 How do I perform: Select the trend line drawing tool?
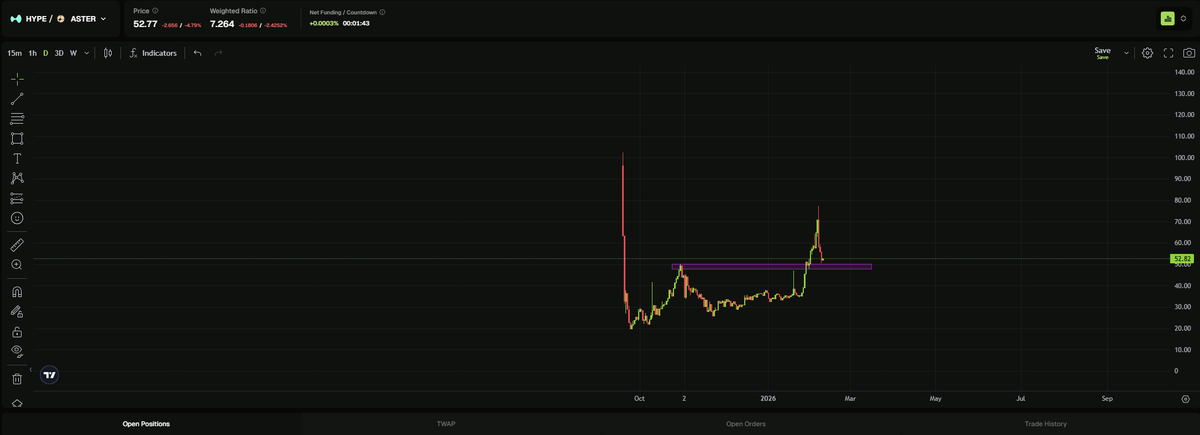coord(17,98)
